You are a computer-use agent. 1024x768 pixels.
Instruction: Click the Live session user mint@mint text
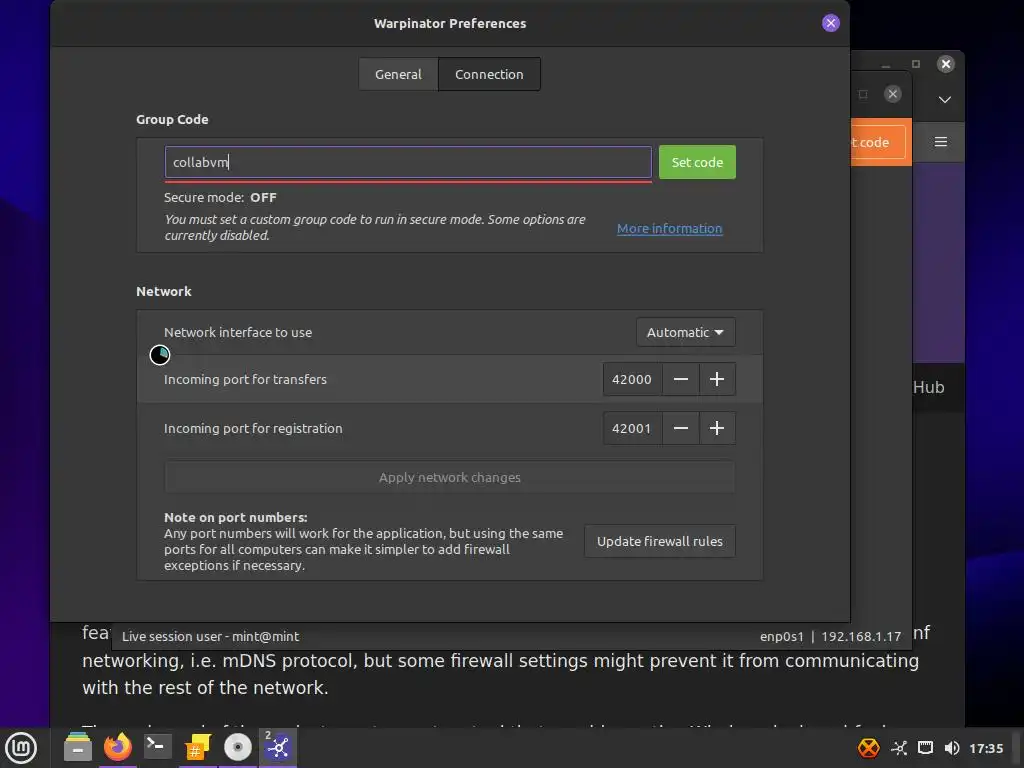point(210,637)
